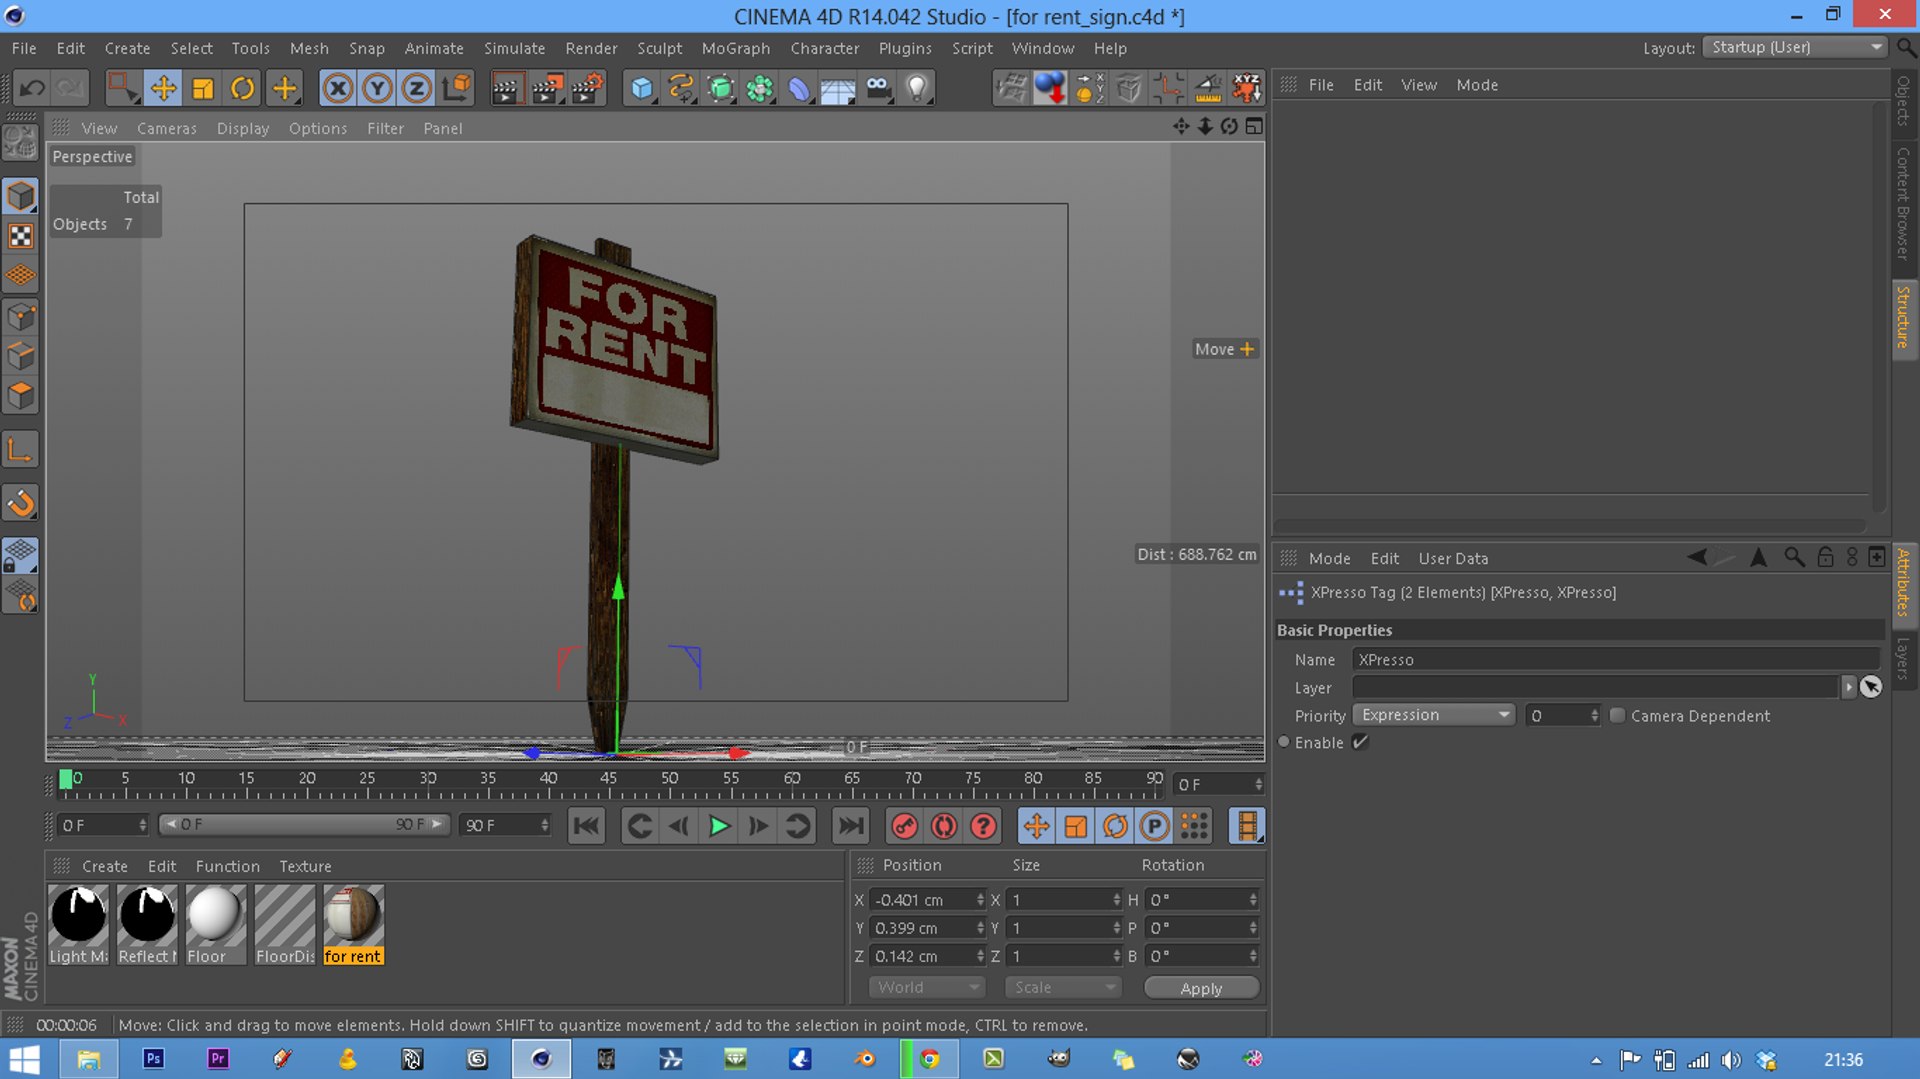Open the Cube primitive object icon
The height and width of the screenshot is (1079, 1920).
click(641, 88)
